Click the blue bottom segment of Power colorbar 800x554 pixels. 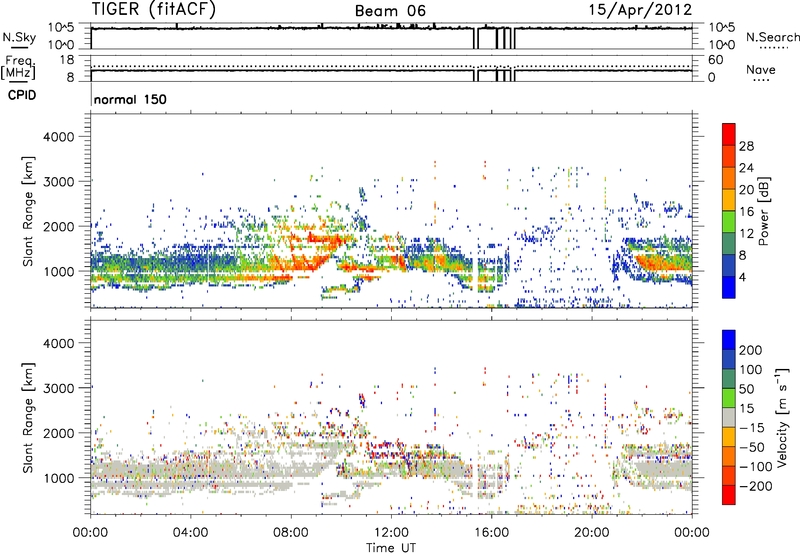click(x=729, y=287)
